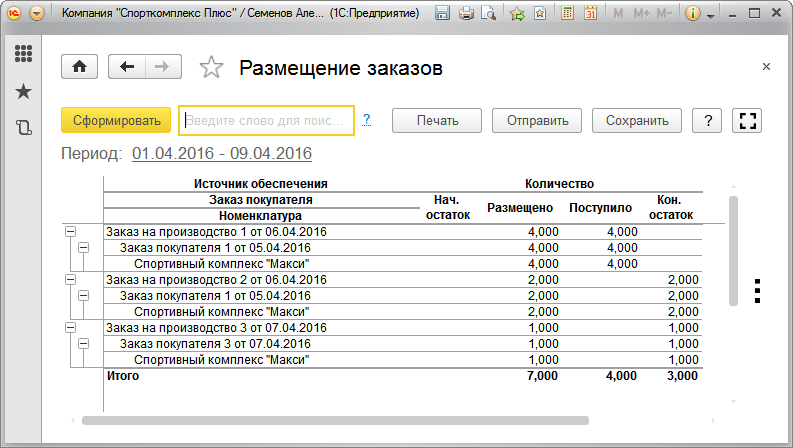Select row Заказ на производство 3 от 07.04.2016
This screenshot has height=448, width=793.
[403, 328]
